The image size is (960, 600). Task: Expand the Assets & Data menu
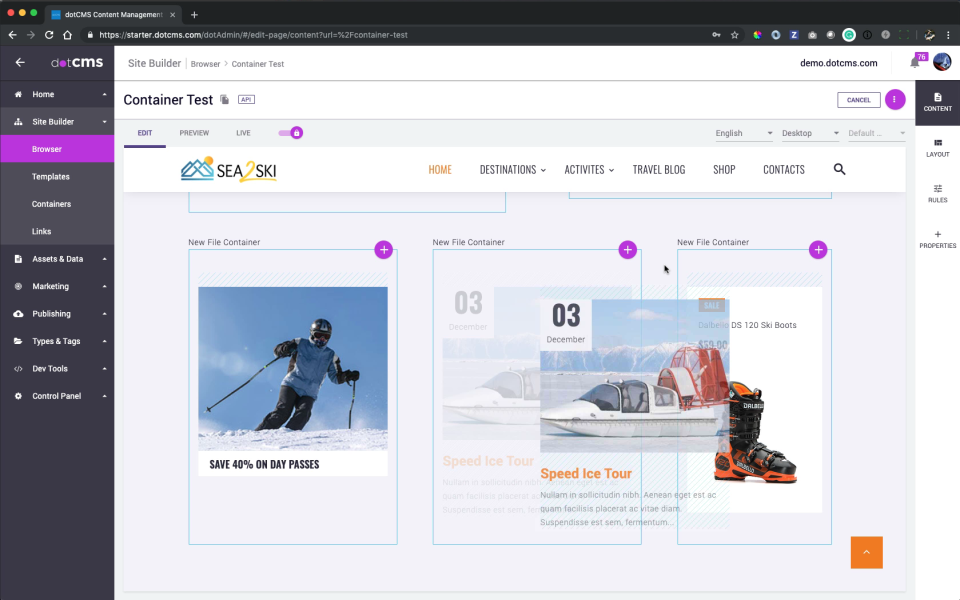pos(58,258)
